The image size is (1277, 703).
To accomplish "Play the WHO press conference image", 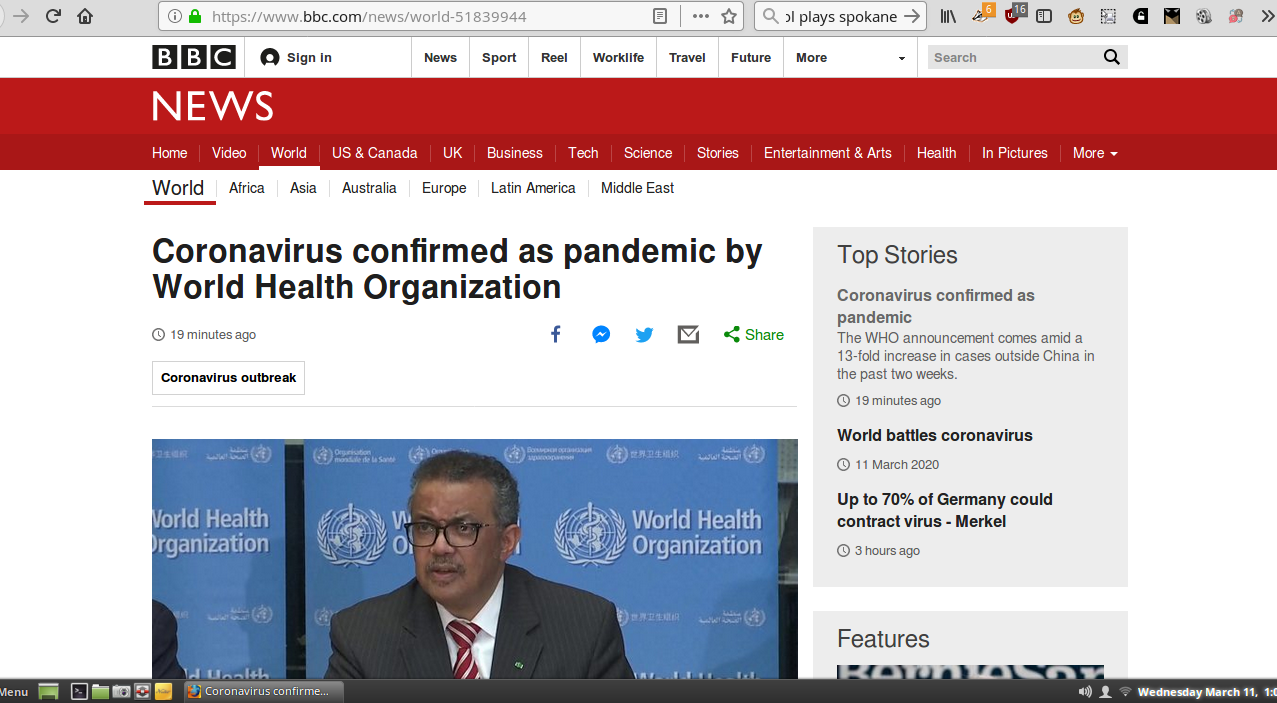I will [475, 559].
